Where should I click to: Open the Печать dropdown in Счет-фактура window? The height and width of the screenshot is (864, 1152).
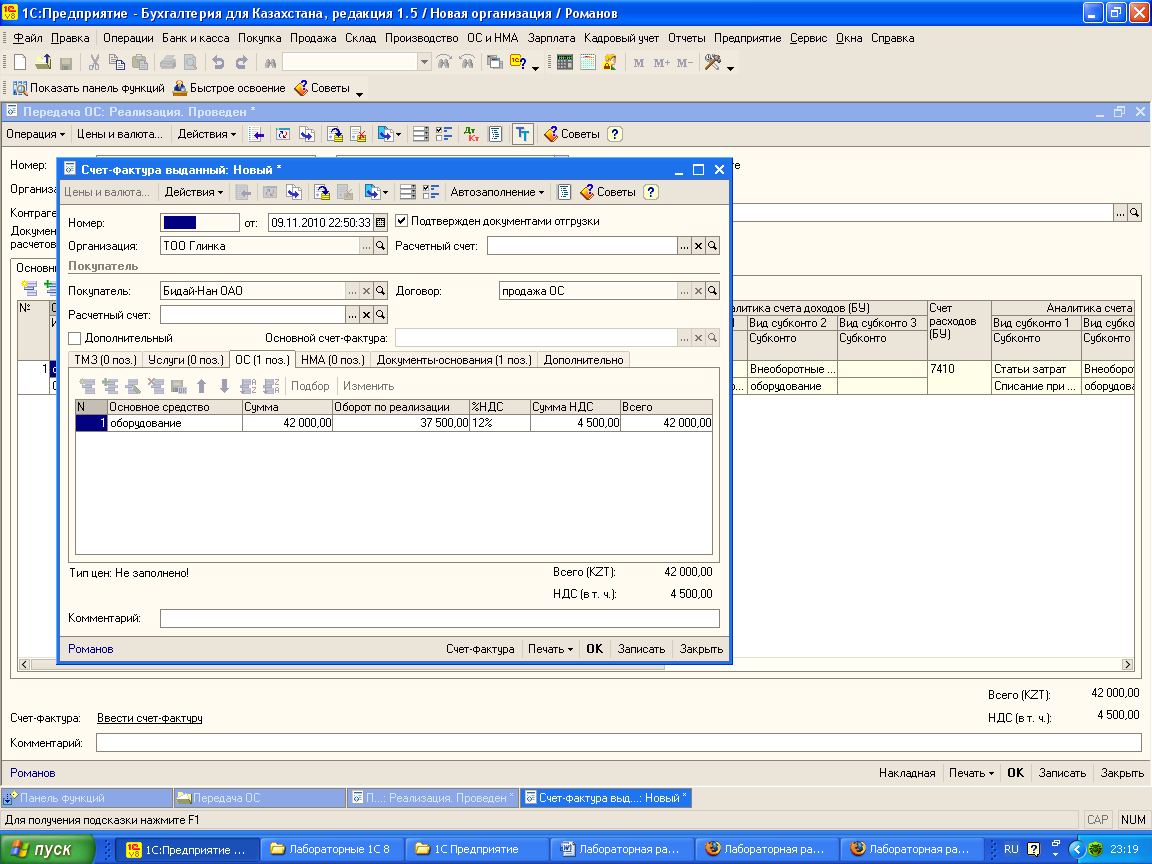[x=550, y=649]
